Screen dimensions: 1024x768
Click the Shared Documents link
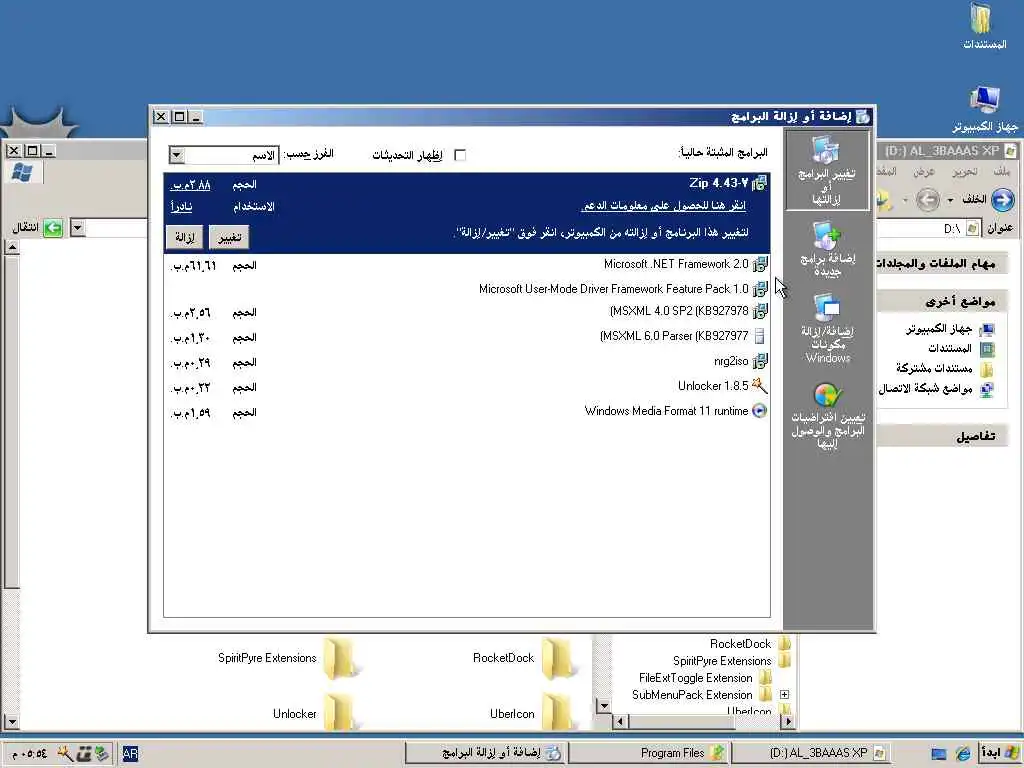(x=934, y=369)
